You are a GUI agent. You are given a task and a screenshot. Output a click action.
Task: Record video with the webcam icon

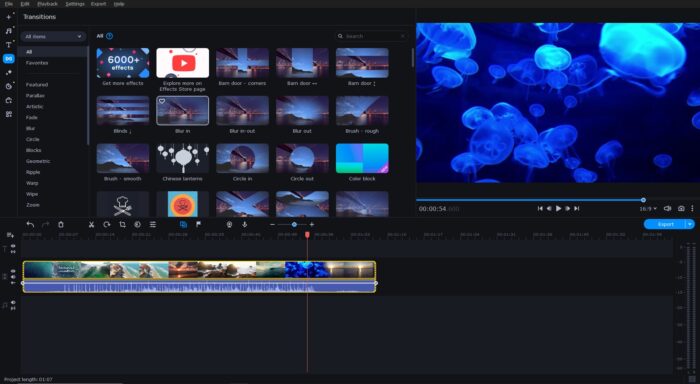(x=229, y=225)
